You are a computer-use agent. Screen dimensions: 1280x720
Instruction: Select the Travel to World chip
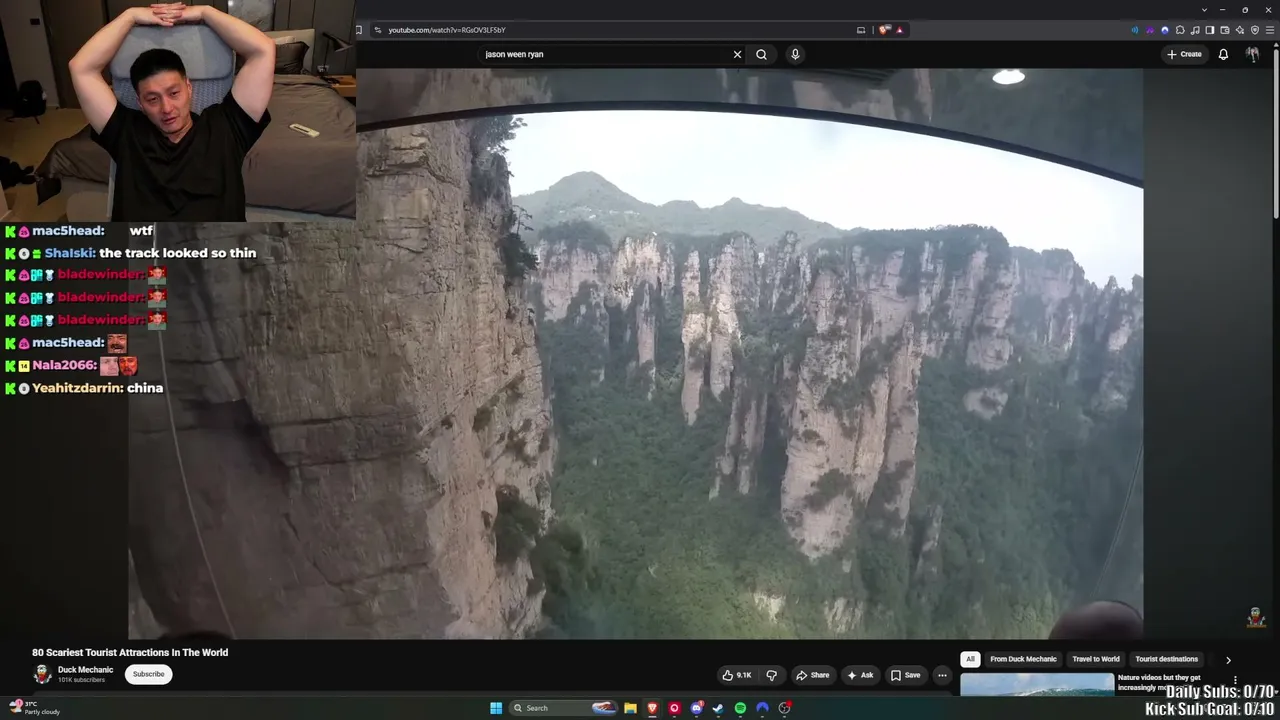[1096, 659]
